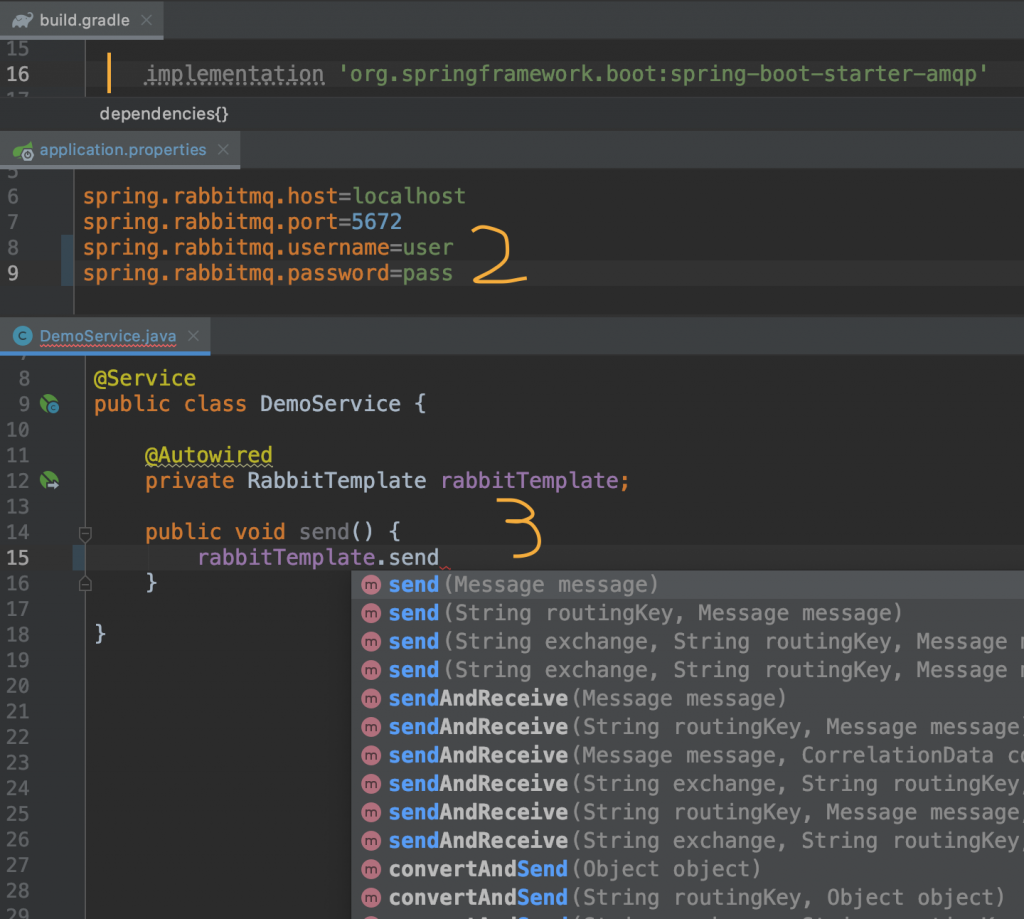Click the Gradle elephant icon on build.gradle tab

pyautogui.click(x=22, y=20)
